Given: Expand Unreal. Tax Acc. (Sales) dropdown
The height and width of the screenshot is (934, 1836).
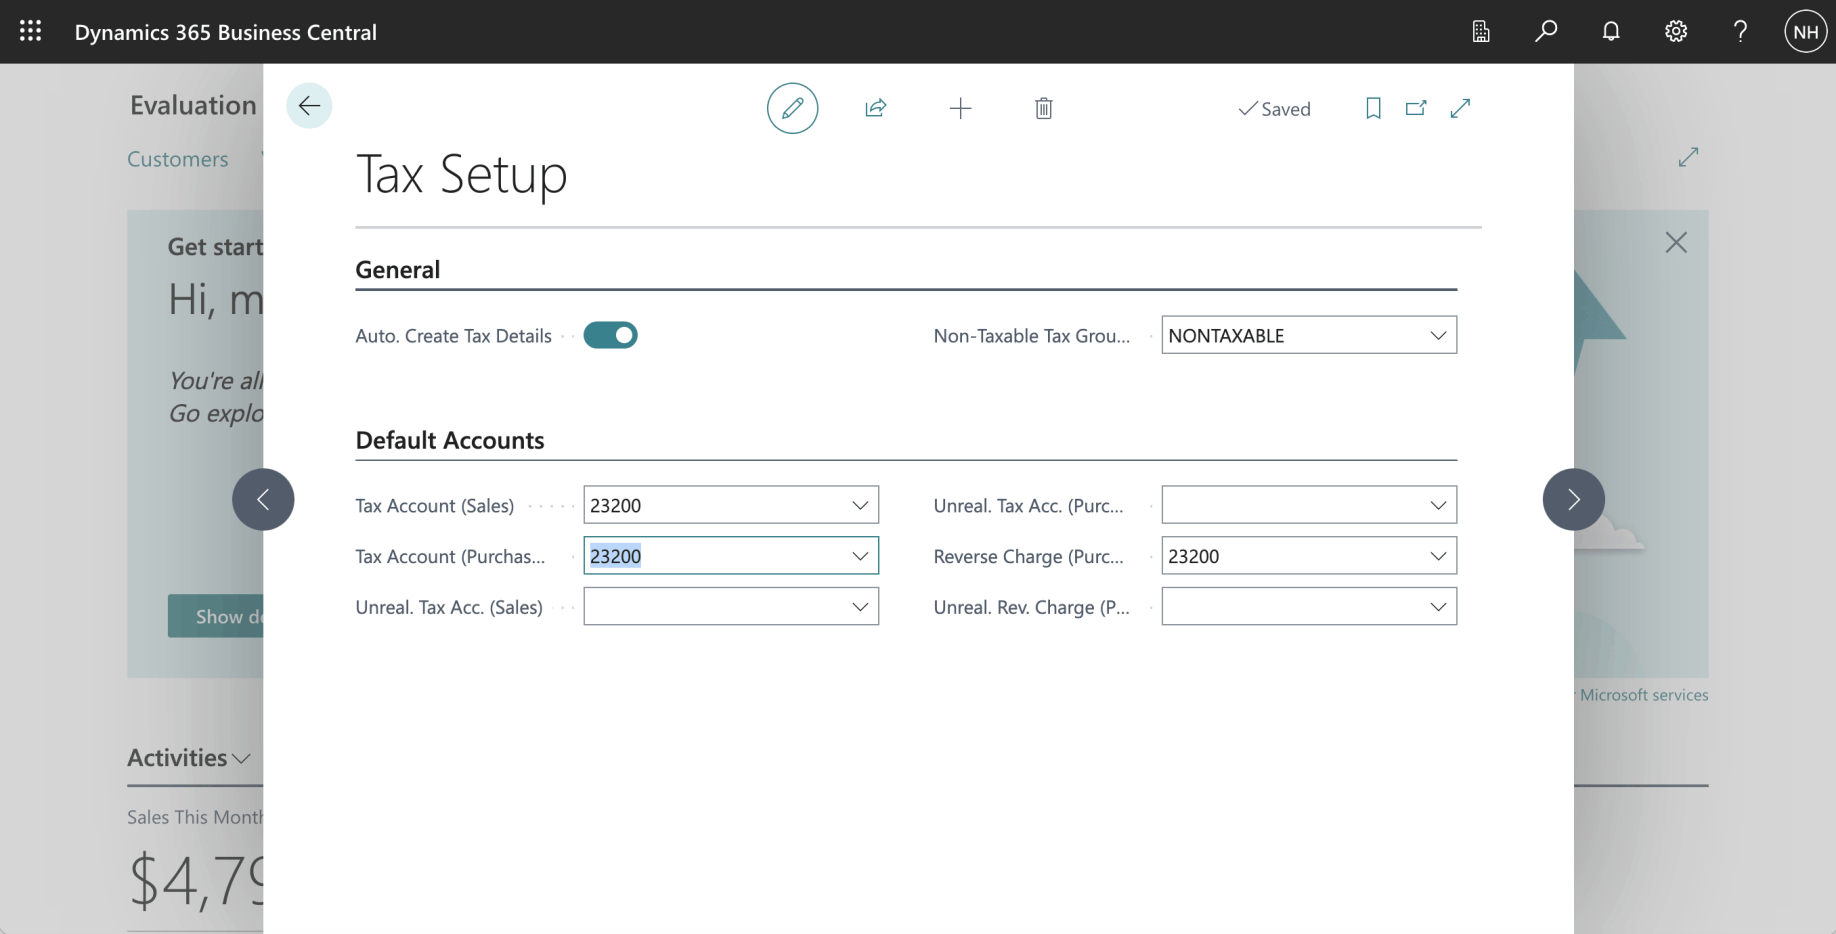Looking at the screenshot, I should (859, 607).
